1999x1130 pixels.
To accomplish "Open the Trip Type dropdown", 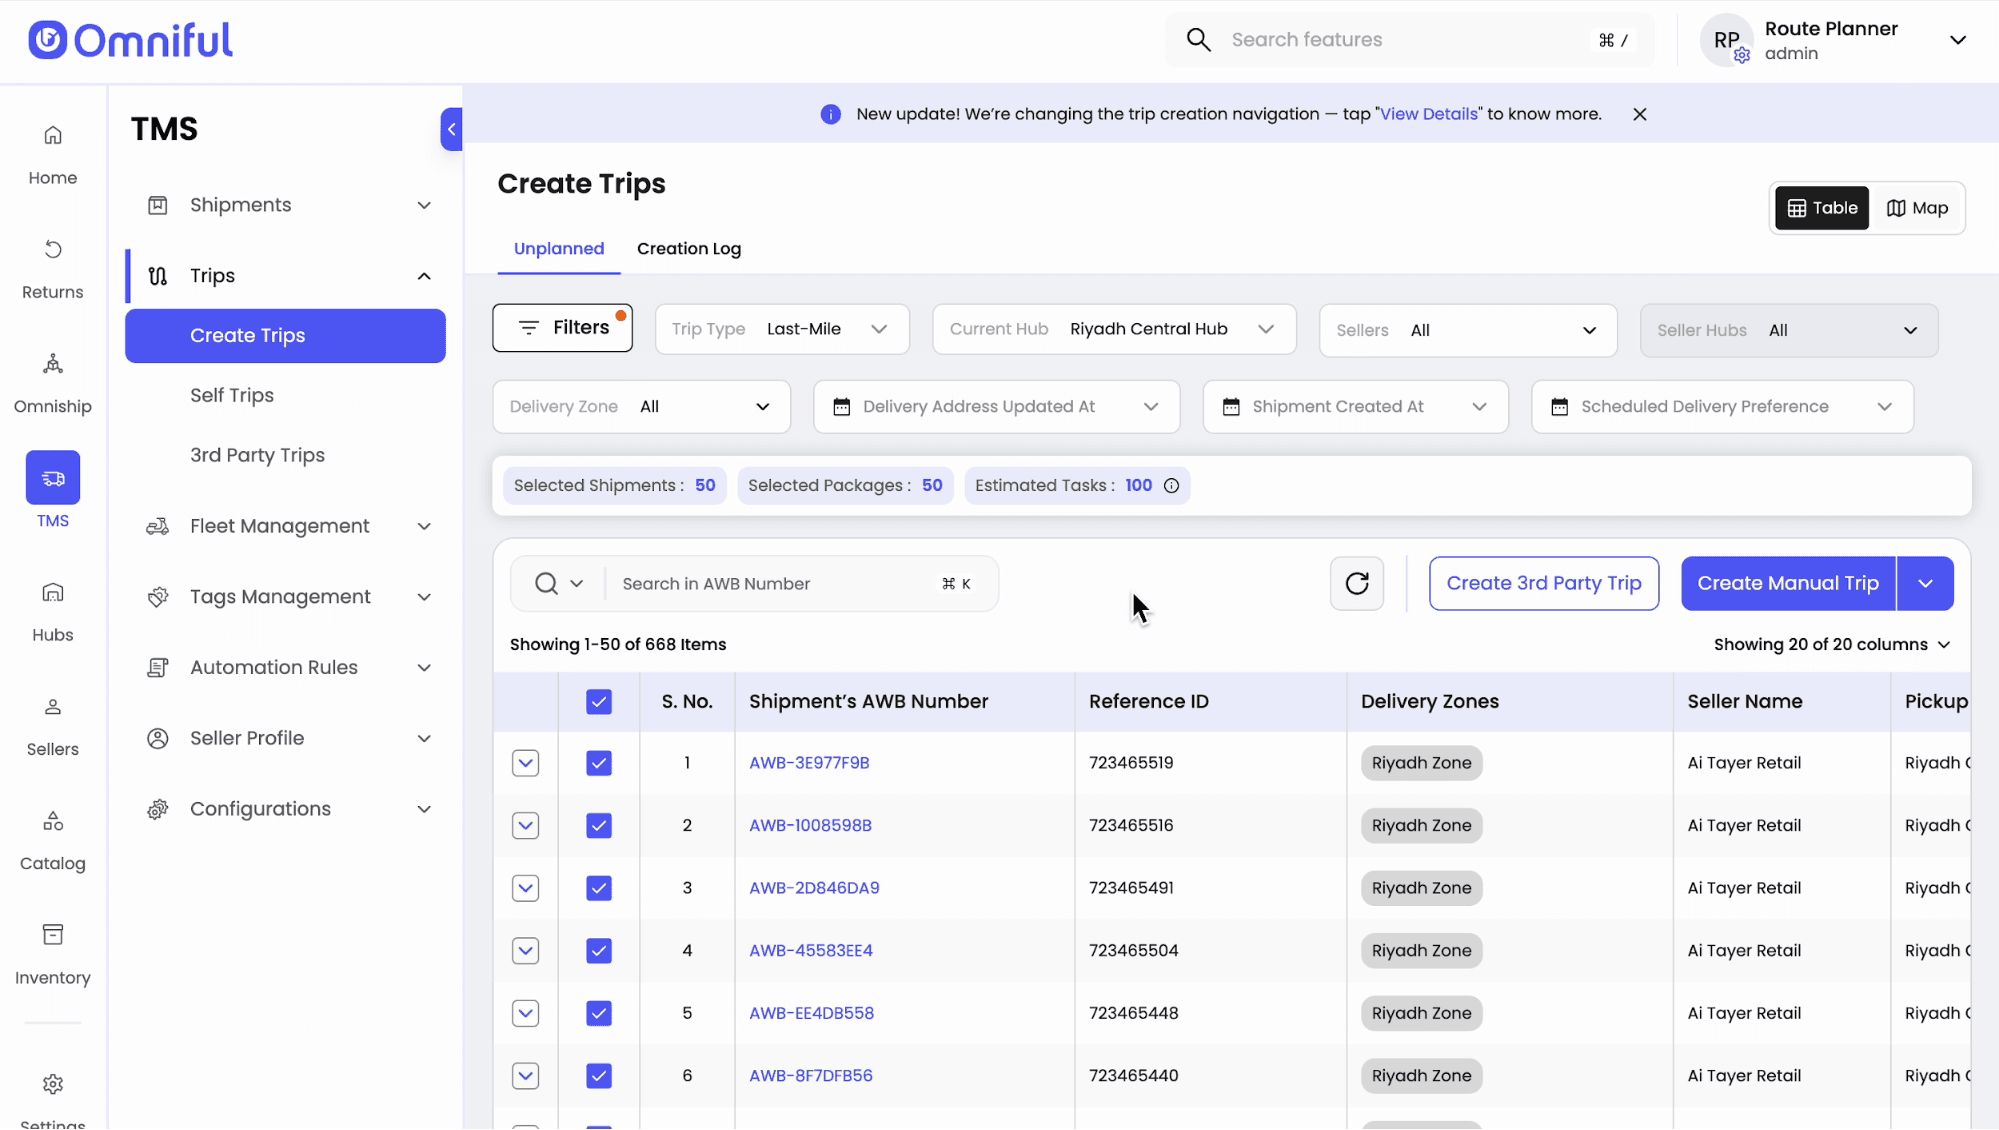I will tap(781, 330).
